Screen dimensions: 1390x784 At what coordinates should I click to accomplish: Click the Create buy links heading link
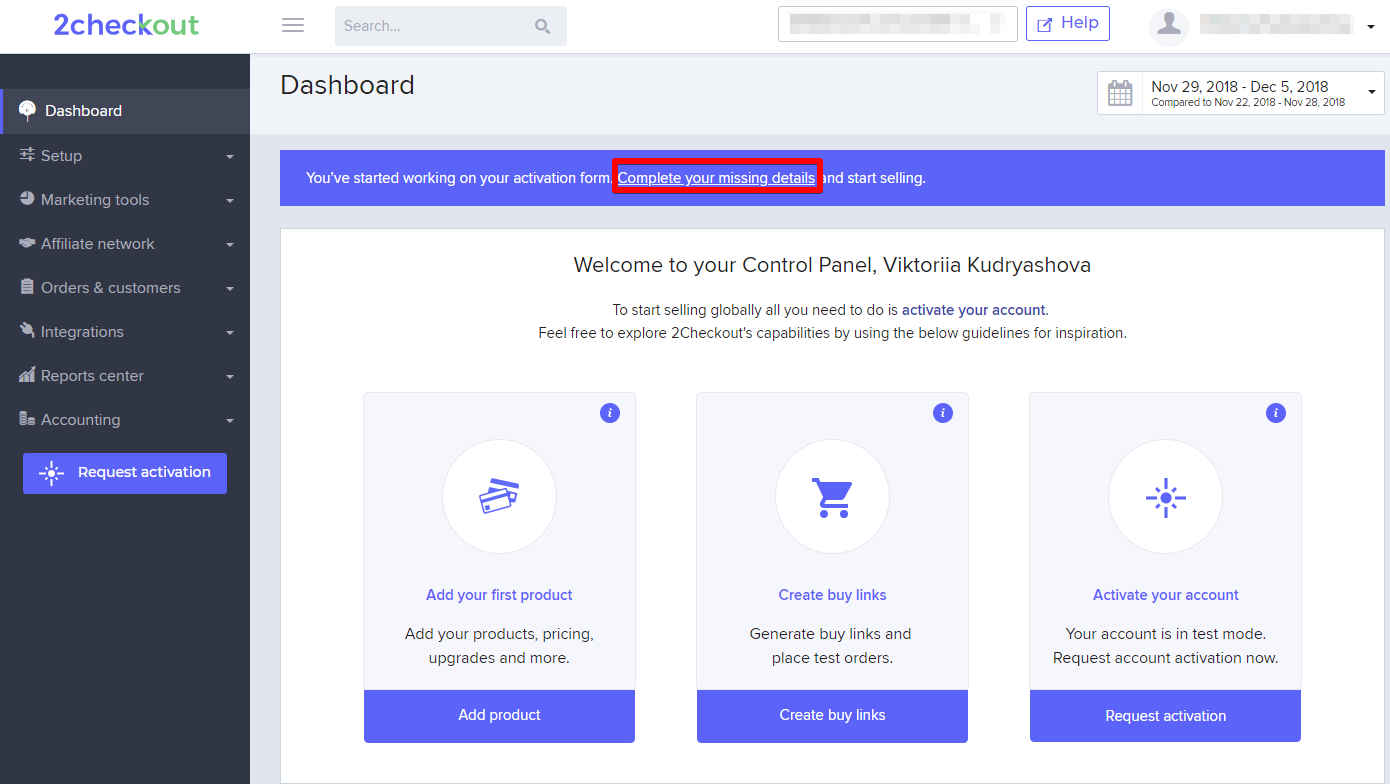(x=832, y=595)
